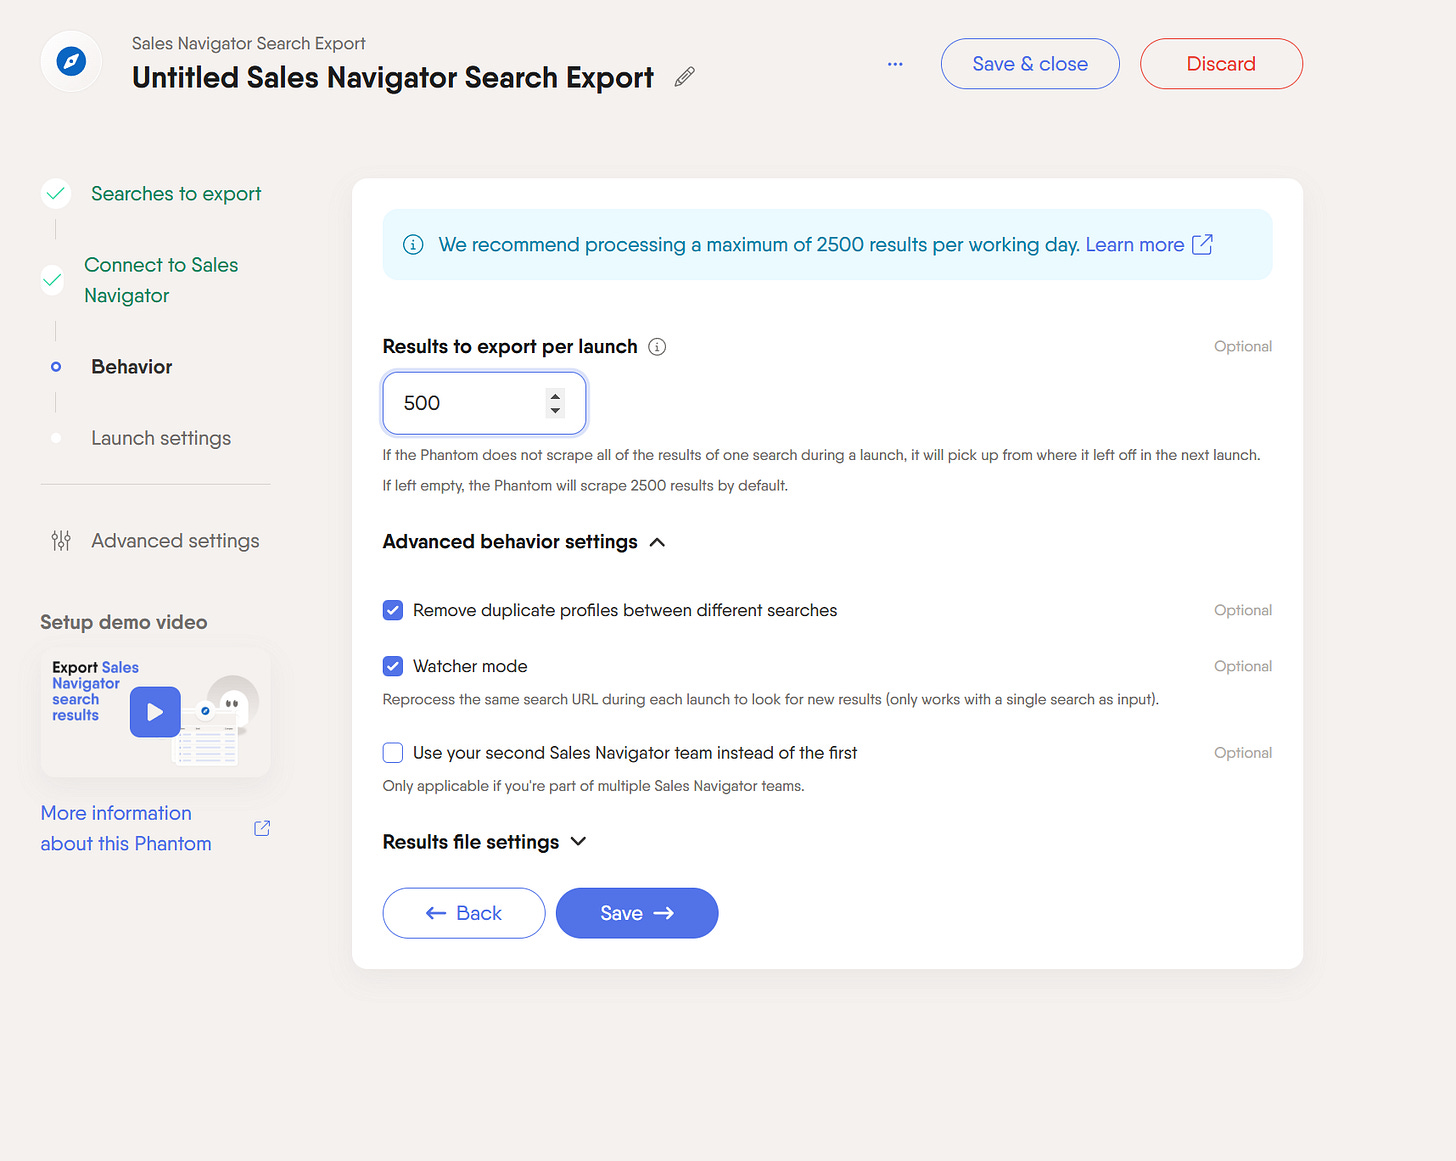Viewport: 1456px width, 1161px height.
Task: Open the Launch settings step
Action: [161, 438]
